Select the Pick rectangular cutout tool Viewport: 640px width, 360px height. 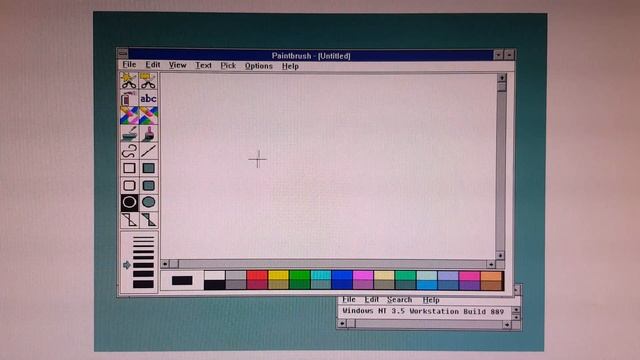click(148, 81)
